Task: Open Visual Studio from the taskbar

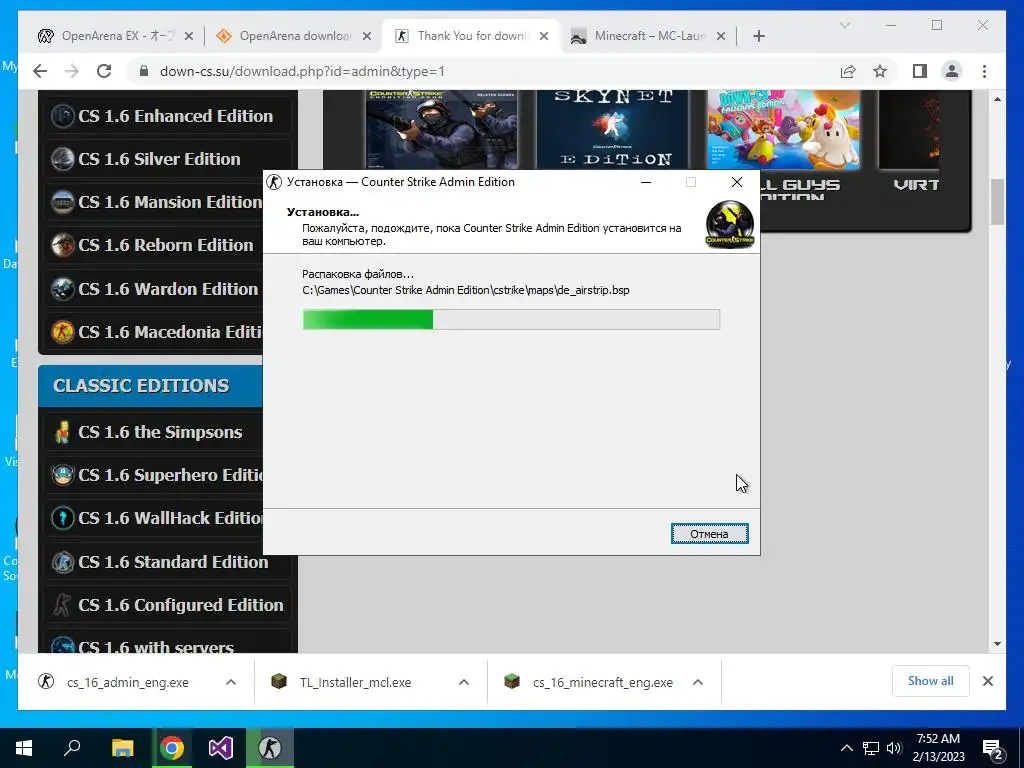Action: (221, 748)
